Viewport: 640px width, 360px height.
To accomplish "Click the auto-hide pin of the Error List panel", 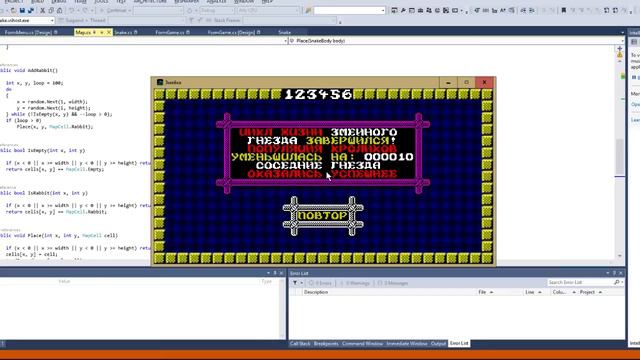I will coord(614,273).
